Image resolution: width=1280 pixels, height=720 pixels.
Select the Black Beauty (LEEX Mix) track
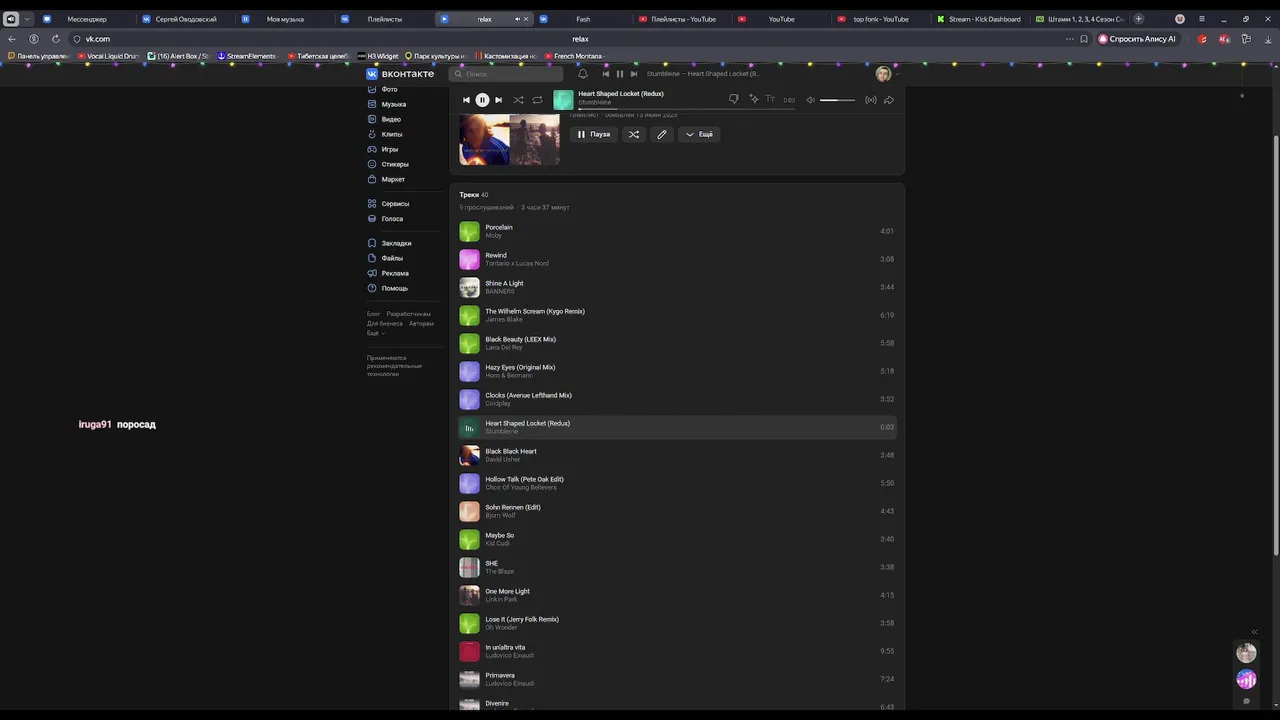pyautogui.click(x=677, y=343)
